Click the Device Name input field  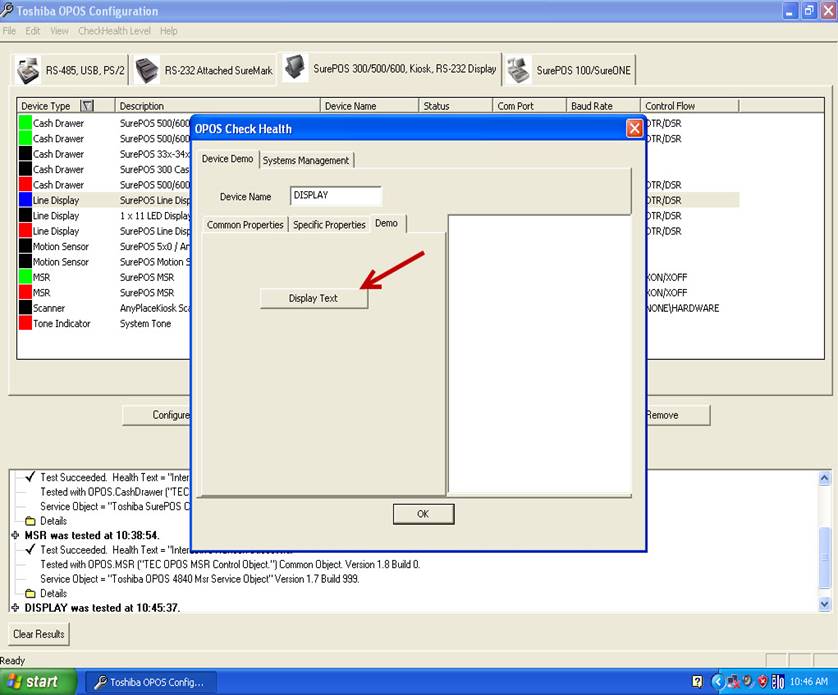tap(336, 196)
